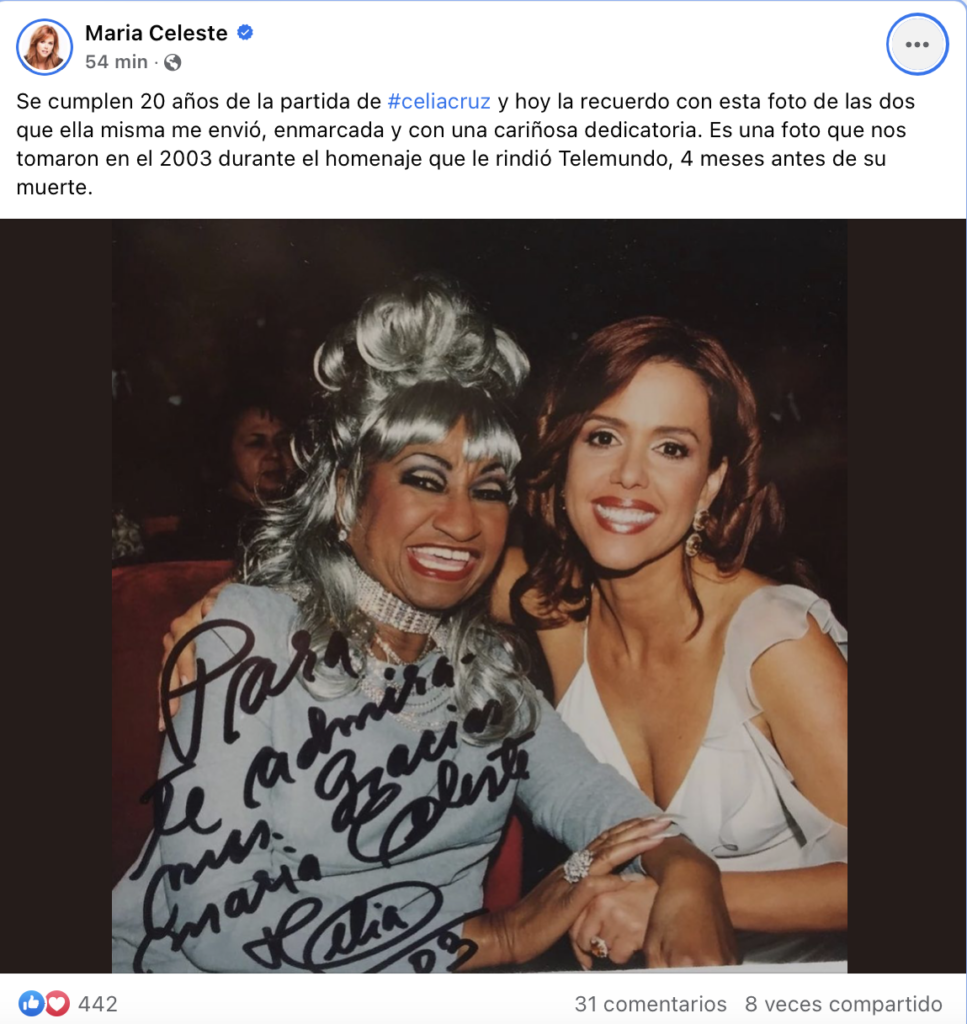Open the three-dots post options menu
The image size is (967, 1024).
pos(917,44)
